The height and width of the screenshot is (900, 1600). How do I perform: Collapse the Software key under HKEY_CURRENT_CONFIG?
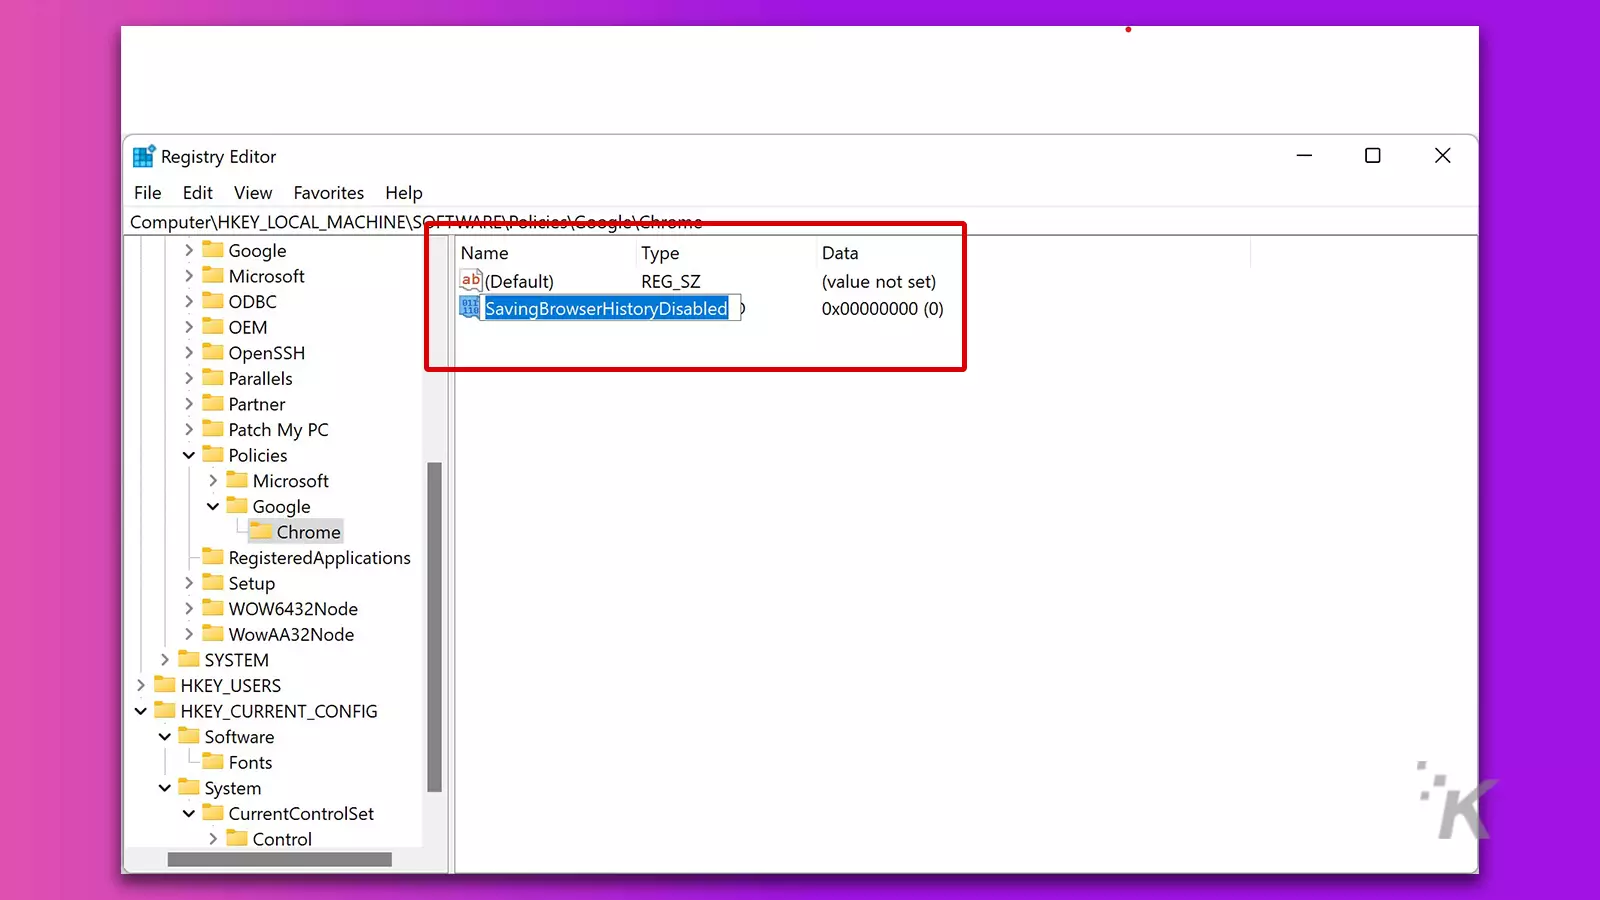[x=165, y=737]
